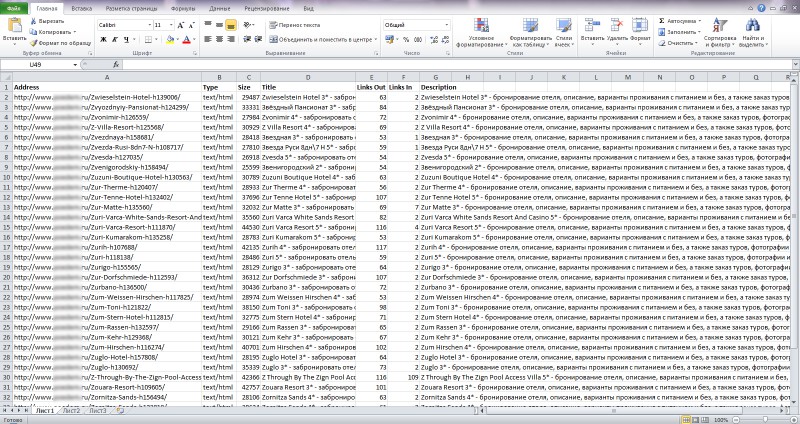800x424 pixels.
Task: Align text to middle of cell
Action: click(219, 24)
